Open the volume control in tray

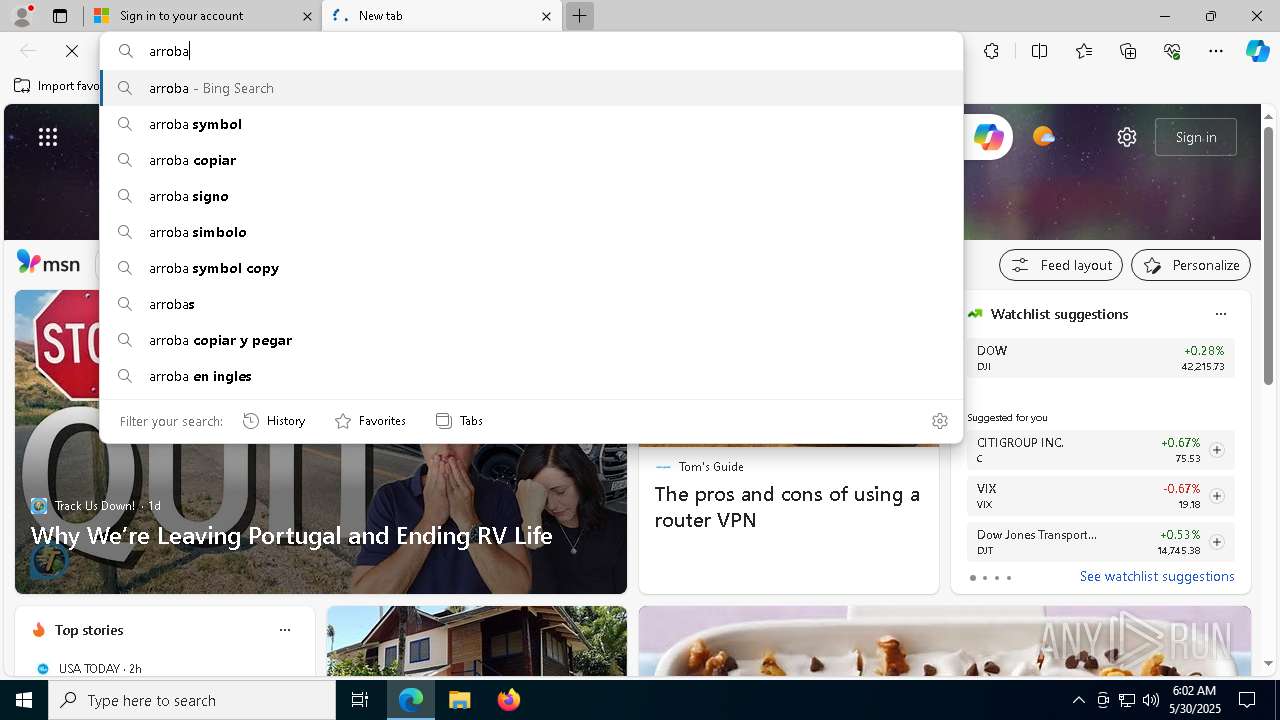[1150, 700]
